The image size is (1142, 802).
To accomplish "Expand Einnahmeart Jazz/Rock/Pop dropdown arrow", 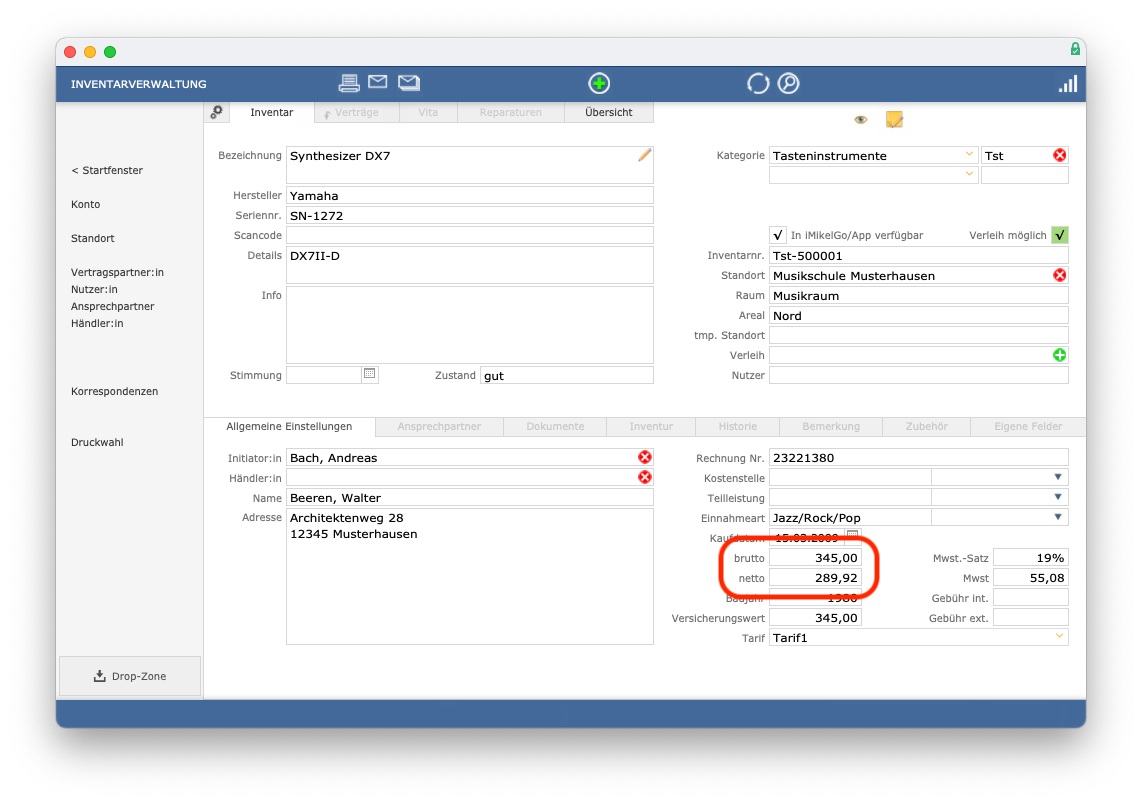I will tap(1058, 517).
